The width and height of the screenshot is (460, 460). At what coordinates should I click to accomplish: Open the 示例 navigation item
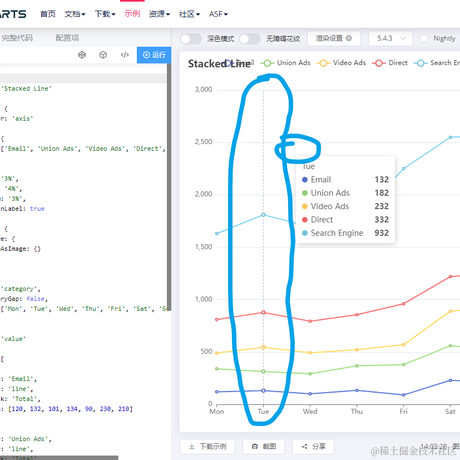pos(132,14)
